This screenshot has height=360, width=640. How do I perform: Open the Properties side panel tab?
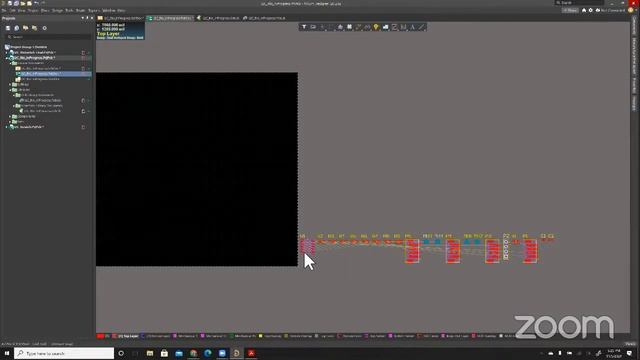(x=634, y=85)
